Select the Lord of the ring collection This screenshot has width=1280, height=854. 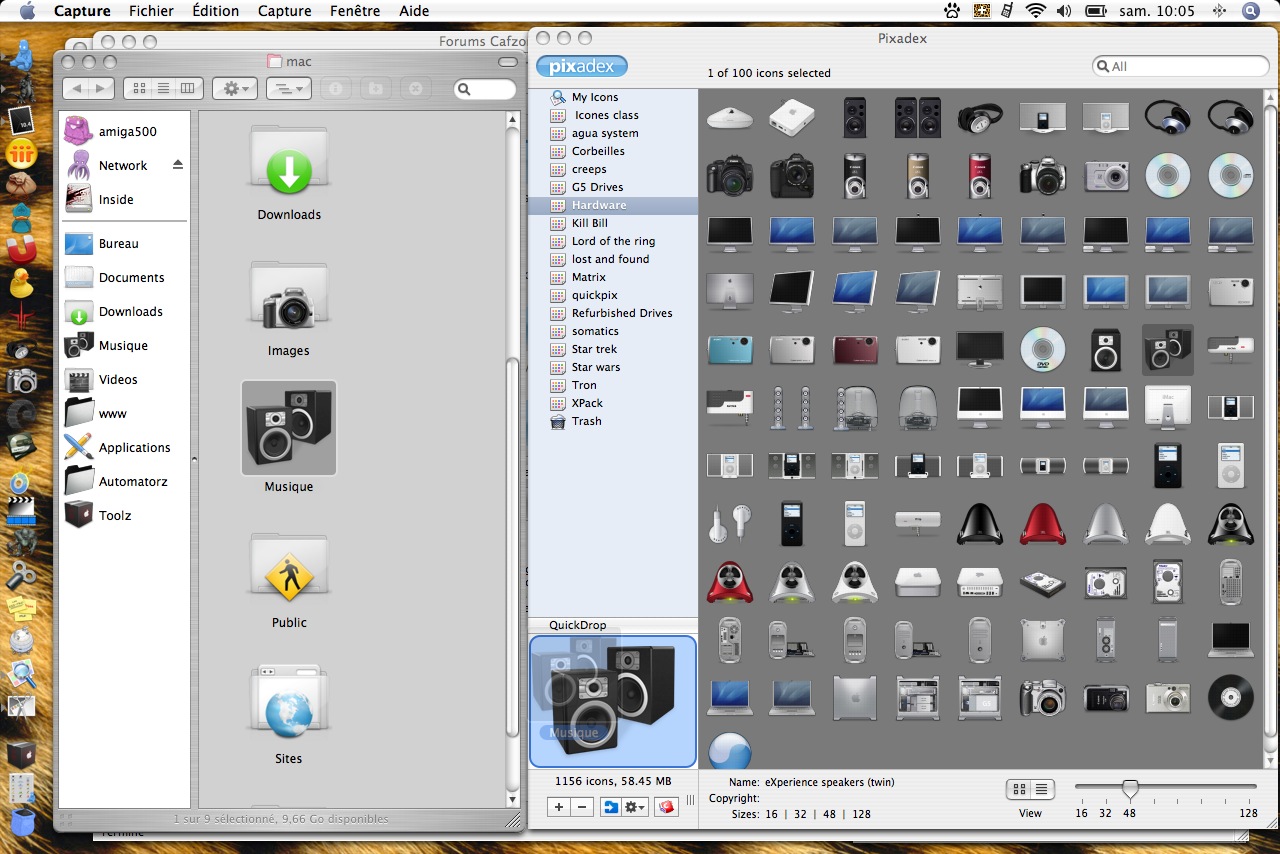click(613, 241)
